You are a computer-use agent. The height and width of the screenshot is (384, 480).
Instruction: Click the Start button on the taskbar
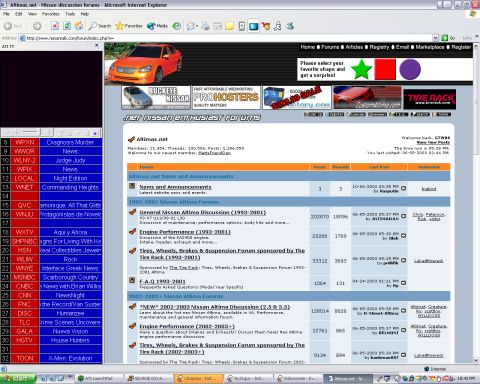[18, 379]
